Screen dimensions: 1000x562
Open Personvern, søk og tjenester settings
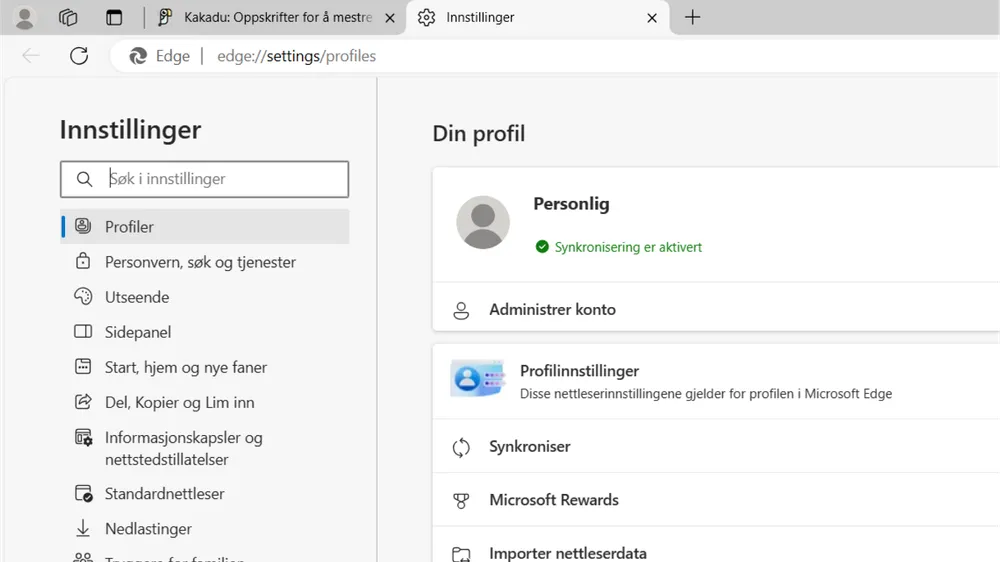click(200, 262)
